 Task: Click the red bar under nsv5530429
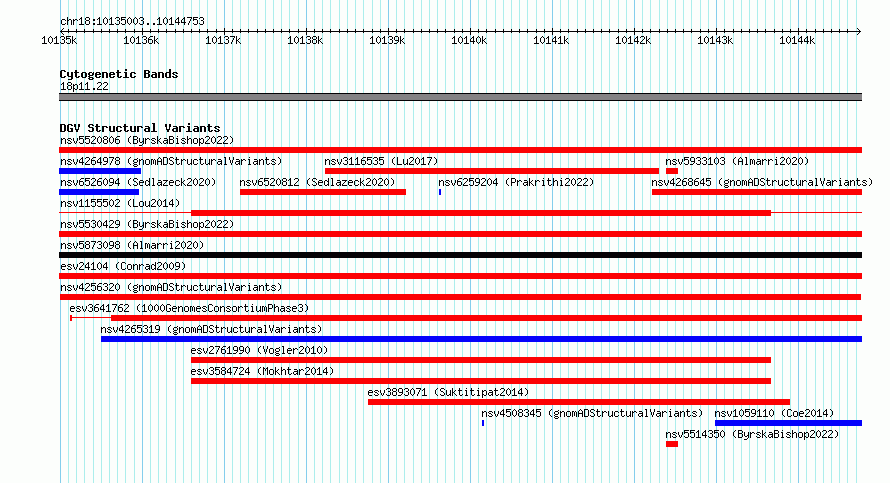pos(460,234)
